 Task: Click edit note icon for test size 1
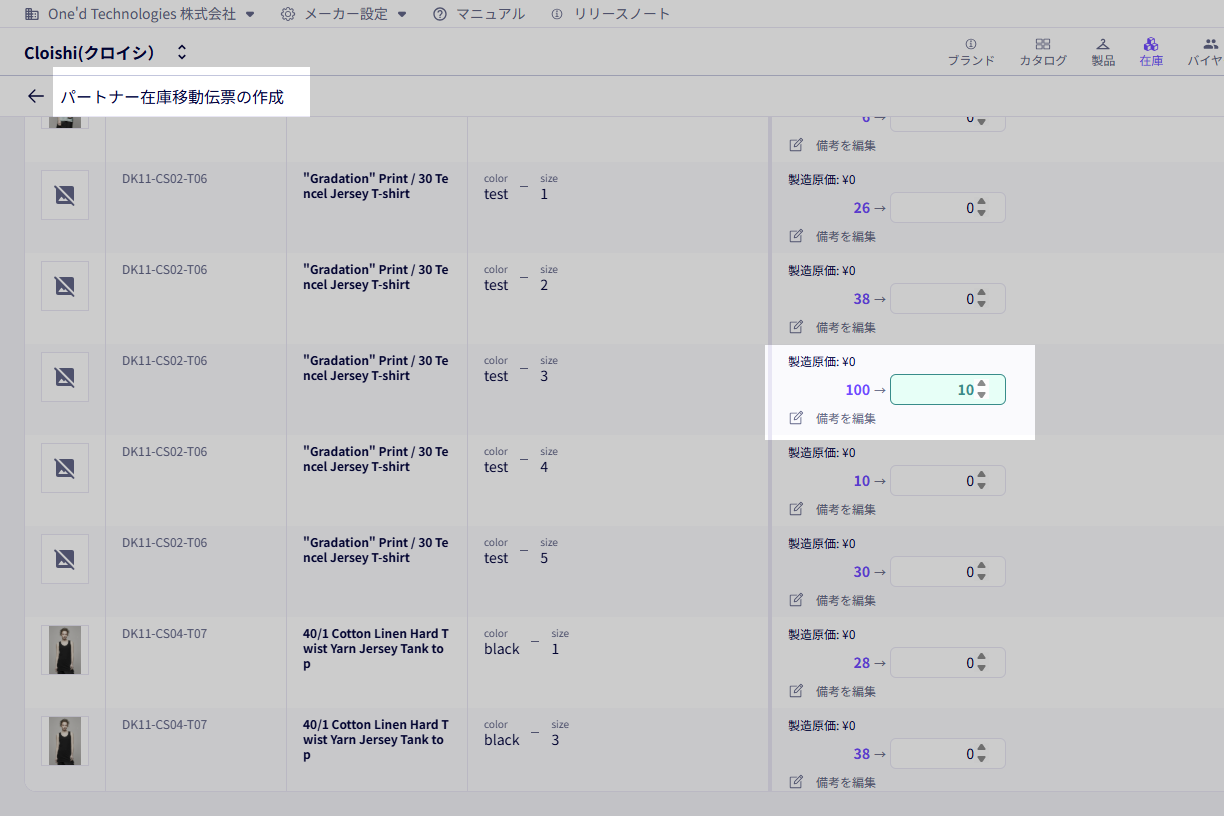[x=796, y=236]
